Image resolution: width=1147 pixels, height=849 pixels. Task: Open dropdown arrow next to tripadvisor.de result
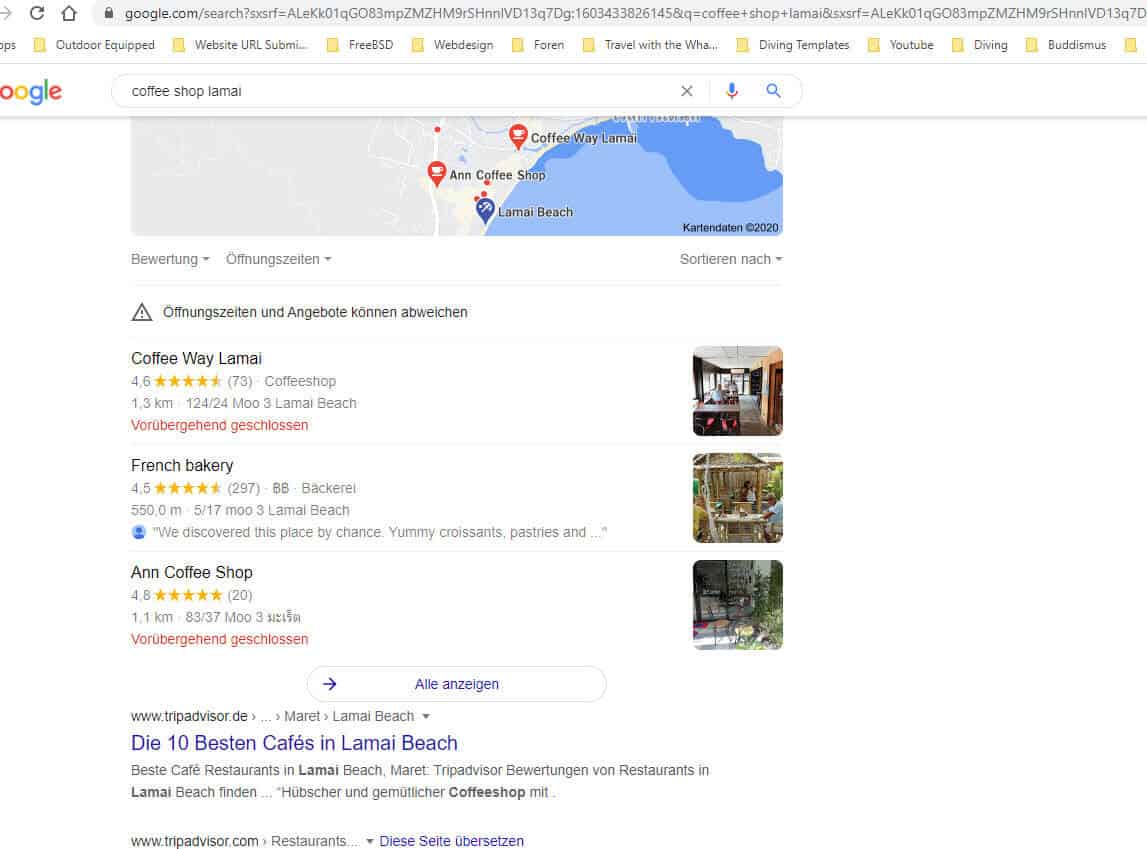click(x=426, y=716)
